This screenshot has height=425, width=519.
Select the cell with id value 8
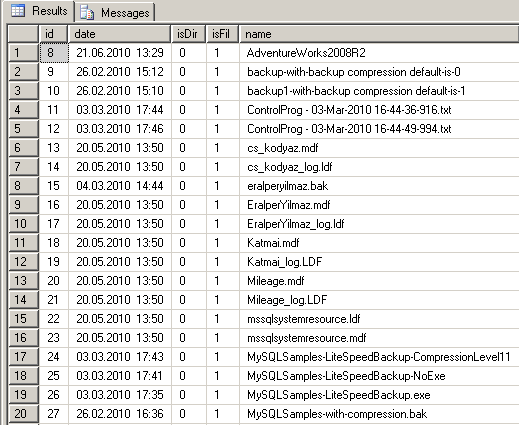coord(54,53)
